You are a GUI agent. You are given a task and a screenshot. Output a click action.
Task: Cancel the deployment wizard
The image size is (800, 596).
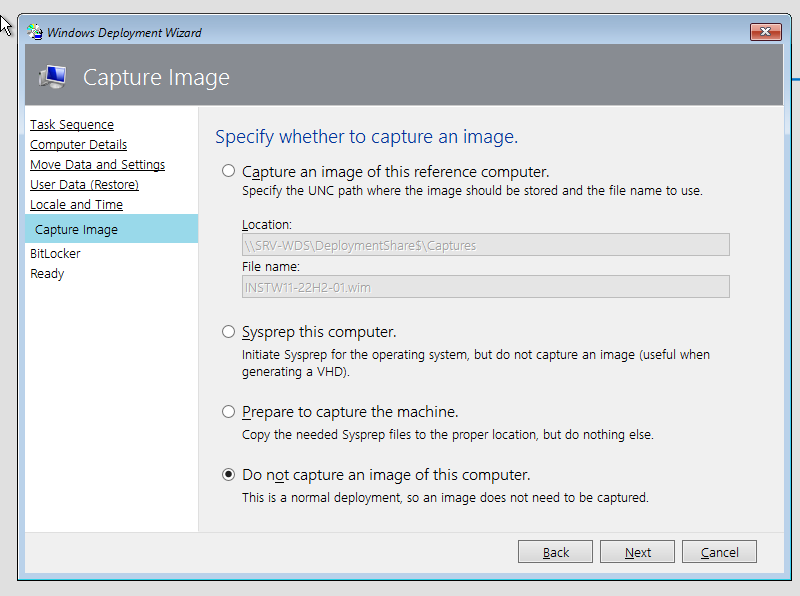tap(719, 551)
